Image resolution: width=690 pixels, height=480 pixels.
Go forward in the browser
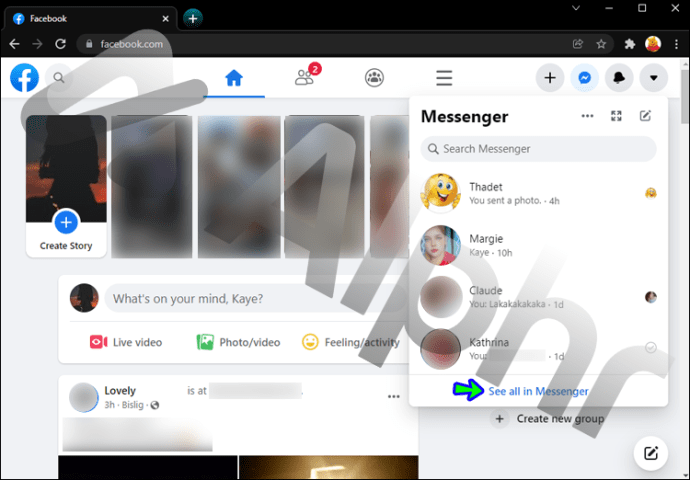click(37, 44)
